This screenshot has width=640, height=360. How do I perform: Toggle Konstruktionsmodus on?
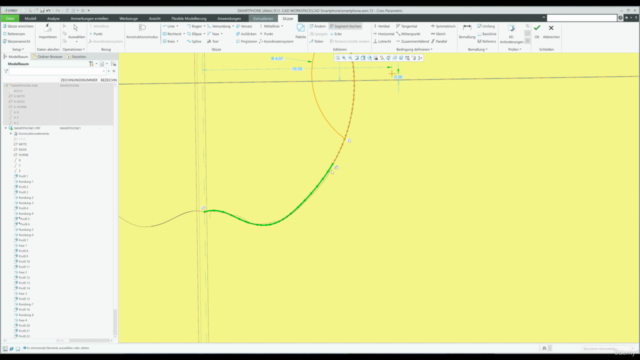[142, 31]
